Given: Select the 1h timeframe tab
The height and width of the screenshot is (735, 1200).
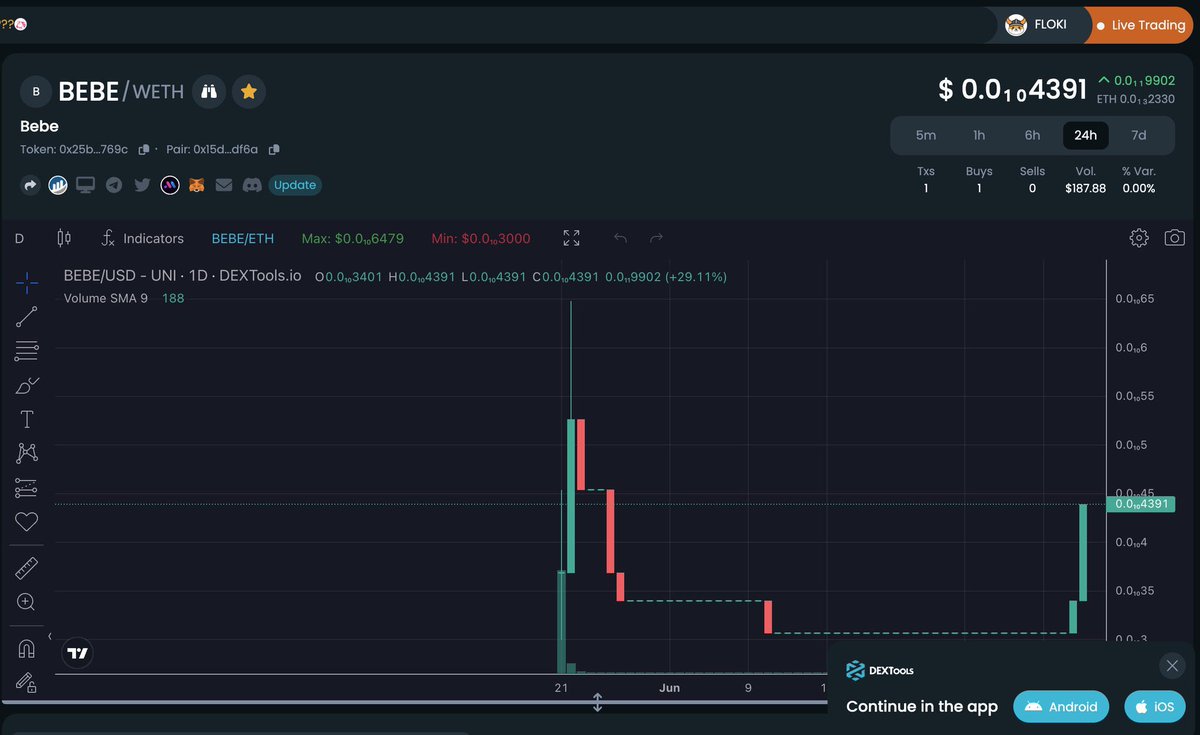Looking at the screenshot, I should [979, 135].
